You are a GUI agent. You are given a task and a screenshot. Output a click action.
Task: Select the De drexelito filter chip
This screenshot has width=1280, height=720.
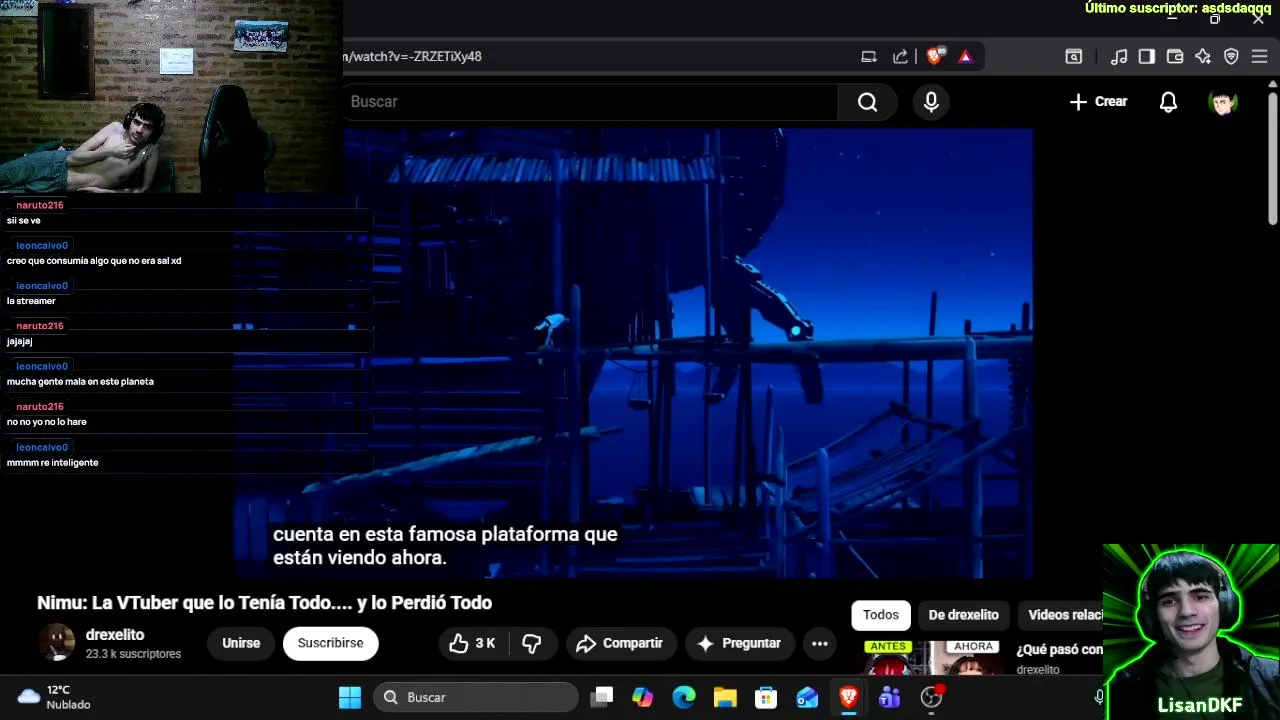click(964, 615)
